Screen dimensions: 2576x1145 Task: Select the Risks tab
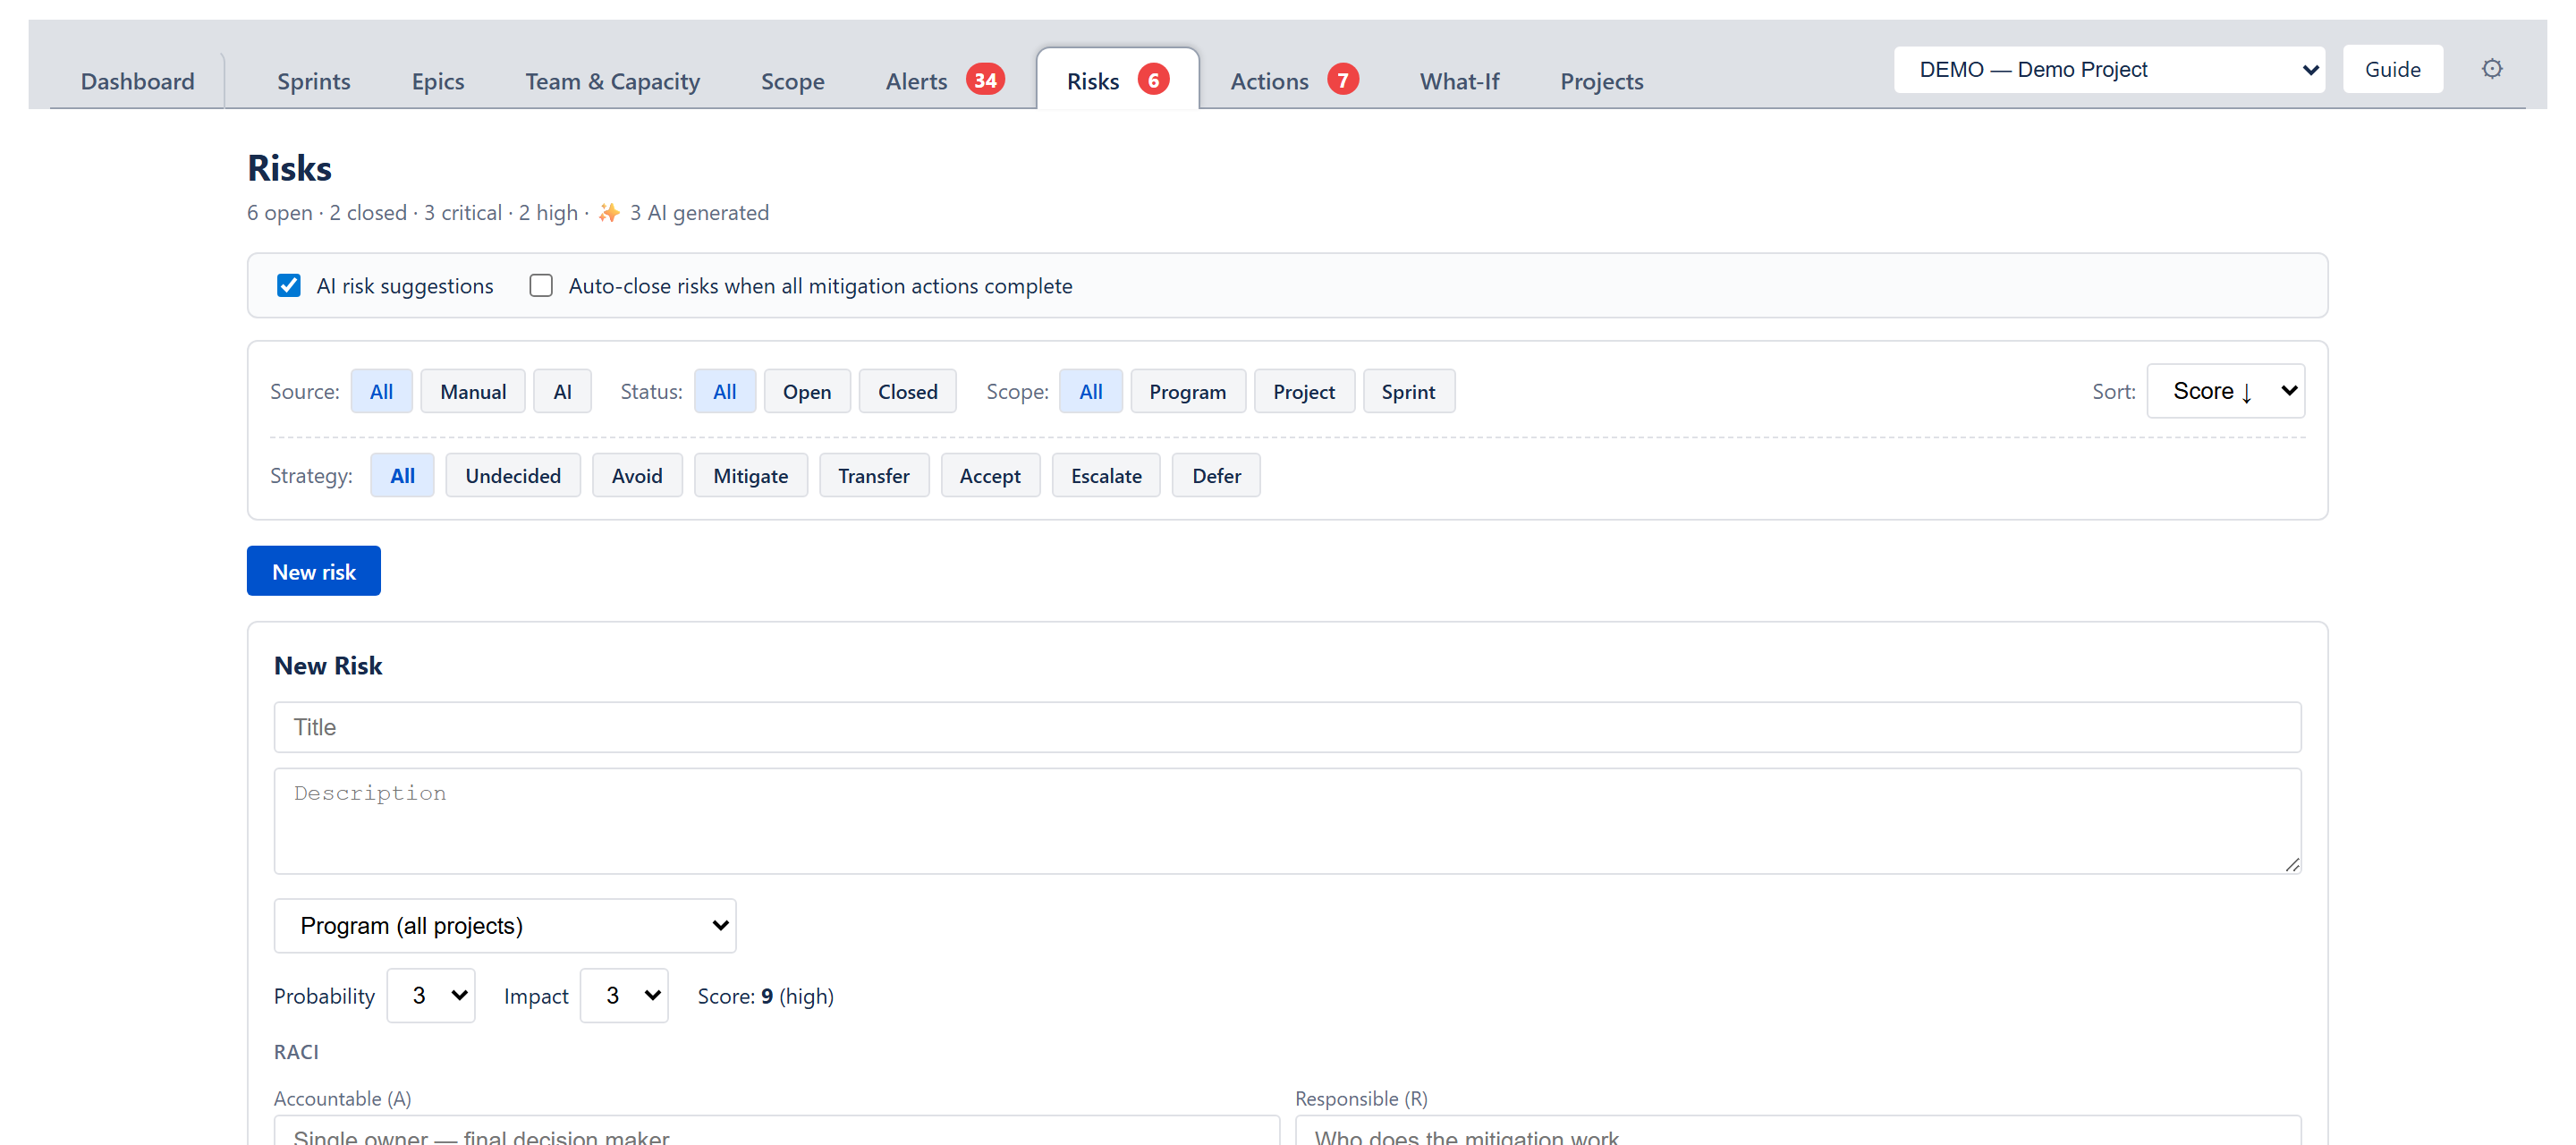tap(1117, 80)
